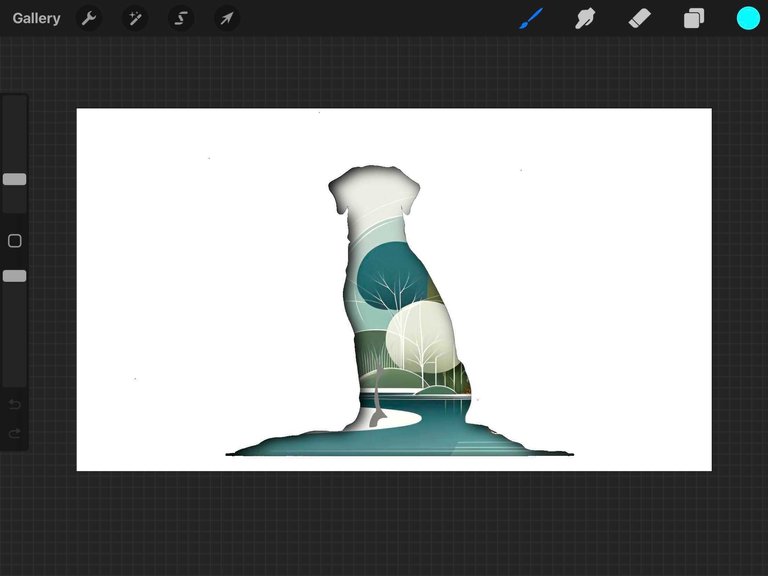Open the Actions wrench menu
This screenshot has height=576, width=768.
pyautogui.click(x=89, y=18)
